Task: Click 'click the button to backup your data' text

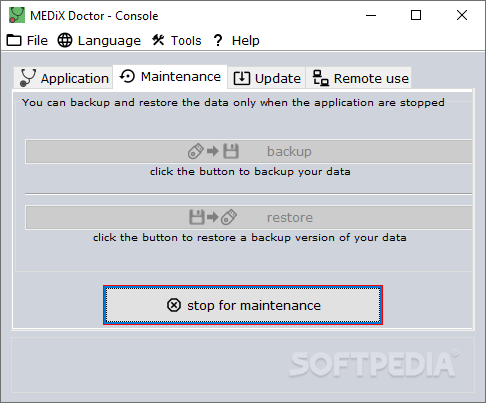Action: pos(250,172)
